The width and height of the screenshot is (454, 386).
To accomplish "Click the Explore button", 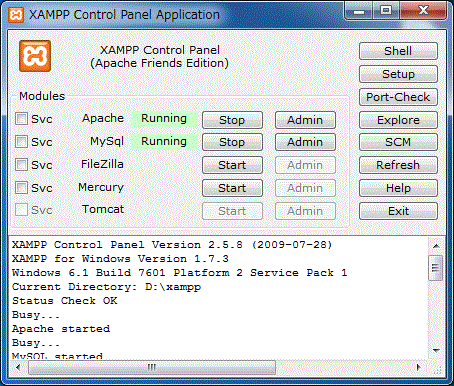I will [x=398, y=120].
